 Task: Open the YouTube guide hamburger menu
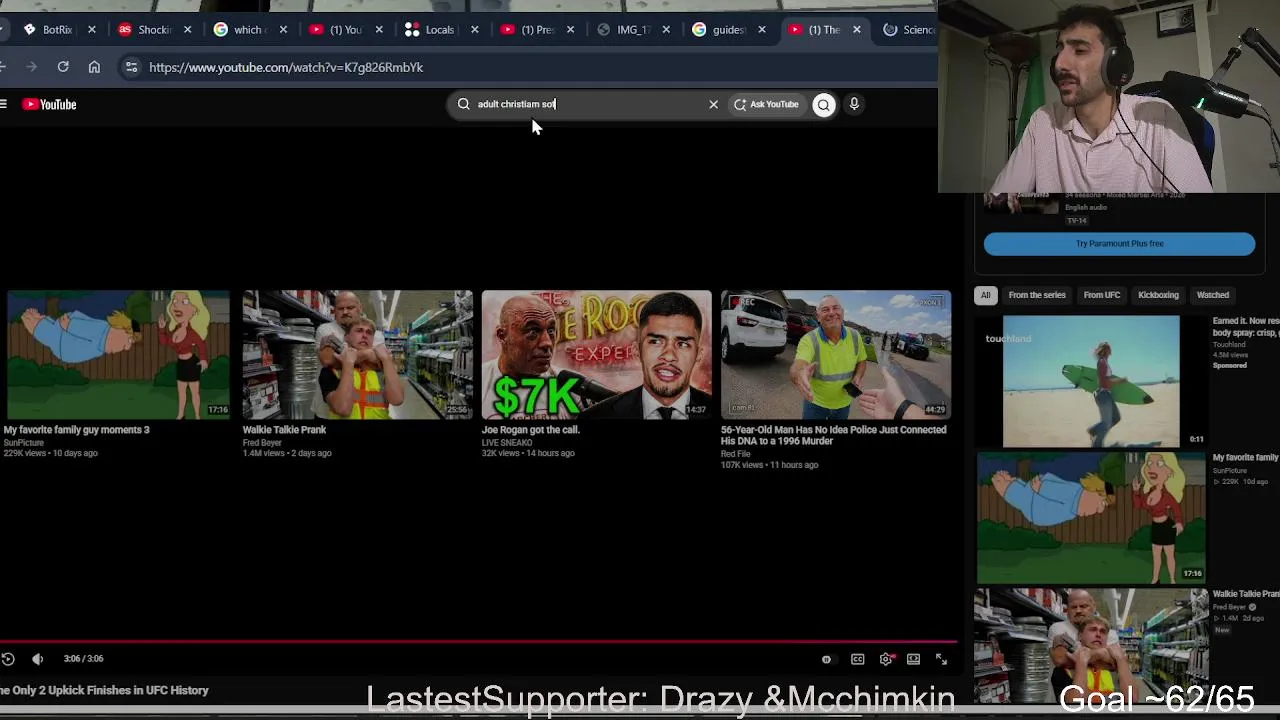pyautogui.click(x=4, y=104)
